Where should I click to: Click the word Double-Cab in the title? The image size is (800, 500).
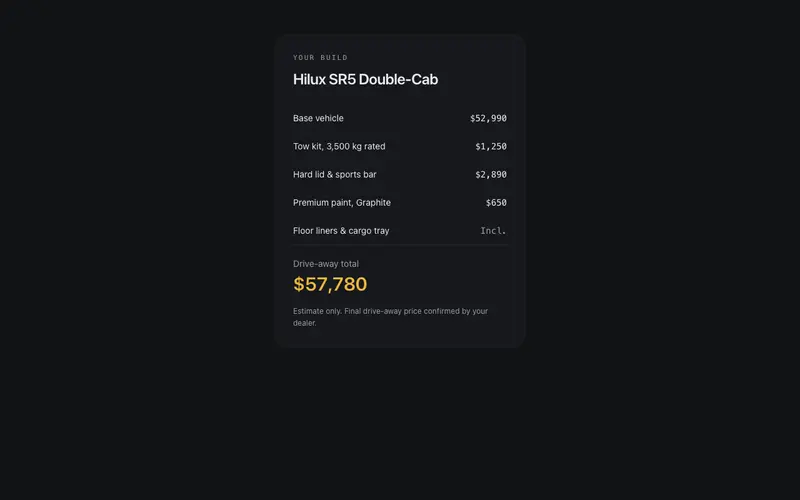point(398,80)
